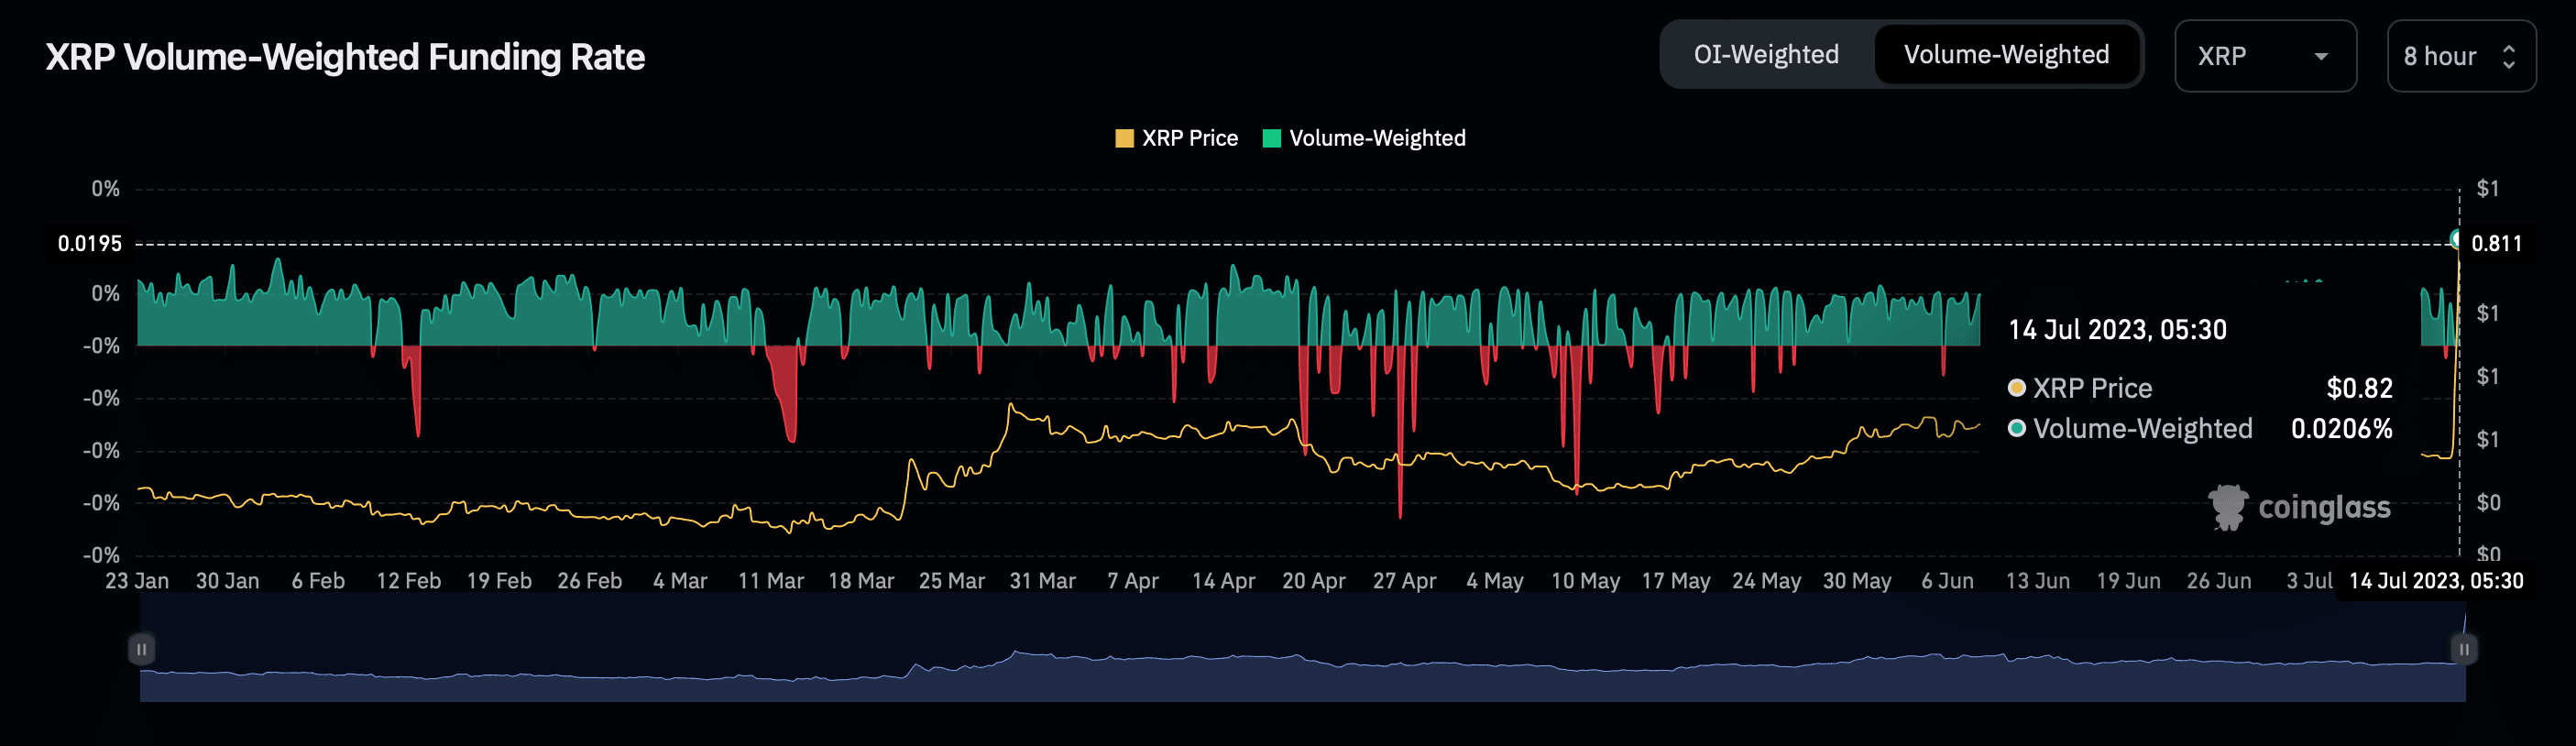Click the 30 Jan x-axis label
The image size is (2576, 746).
point(227,581)
